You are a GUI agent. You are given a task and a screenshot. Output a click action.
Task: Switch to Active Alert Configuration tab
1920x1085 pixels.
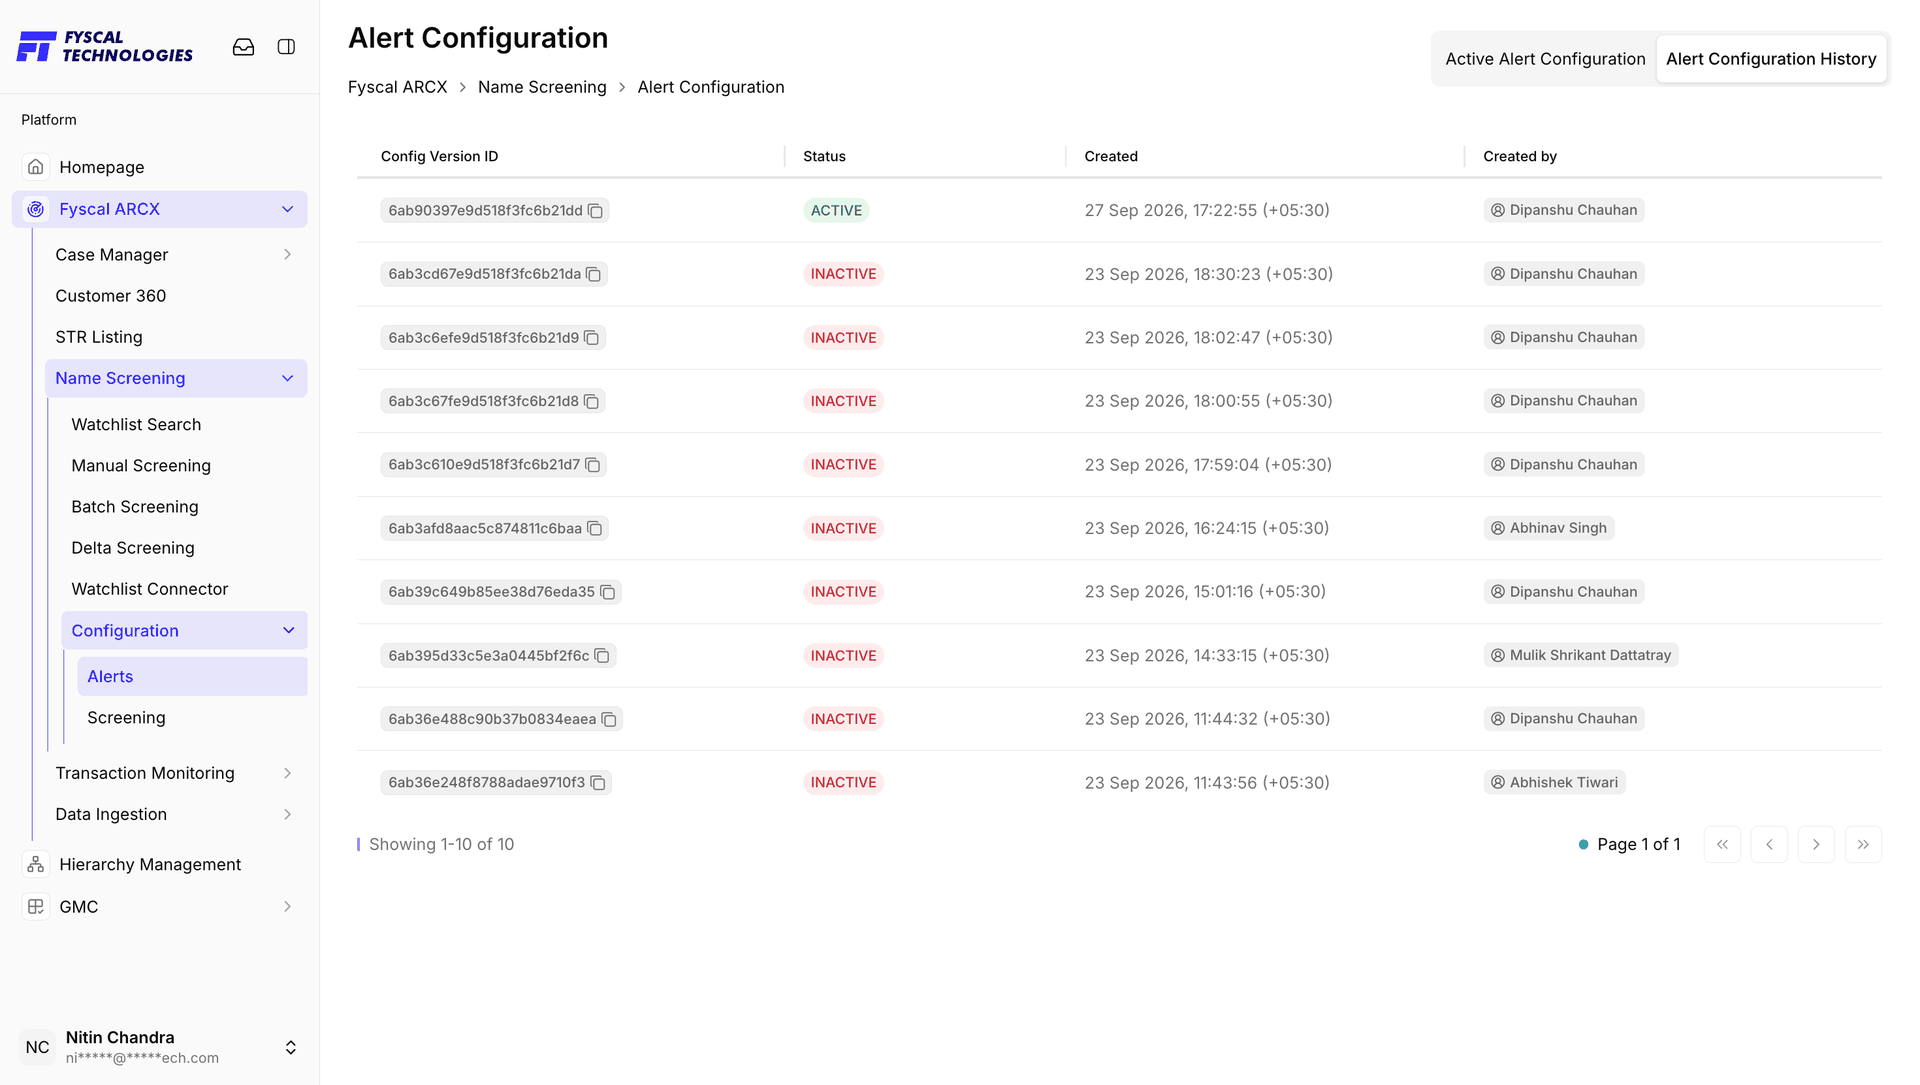[x=1545, y=59]
